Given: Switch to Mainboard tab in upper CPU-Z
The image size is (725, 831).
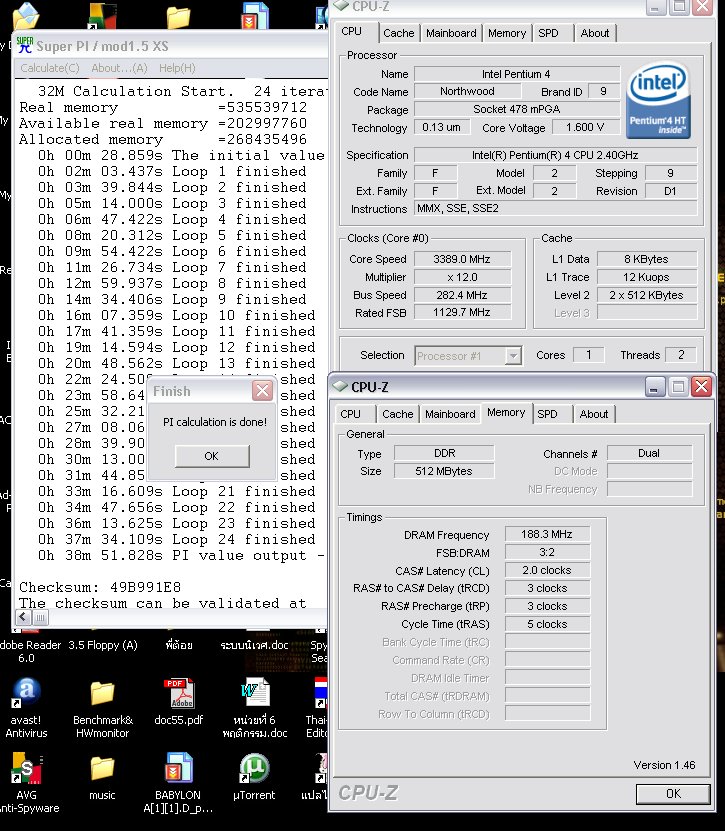Looking at the screenshot, I should pos(451,33).
